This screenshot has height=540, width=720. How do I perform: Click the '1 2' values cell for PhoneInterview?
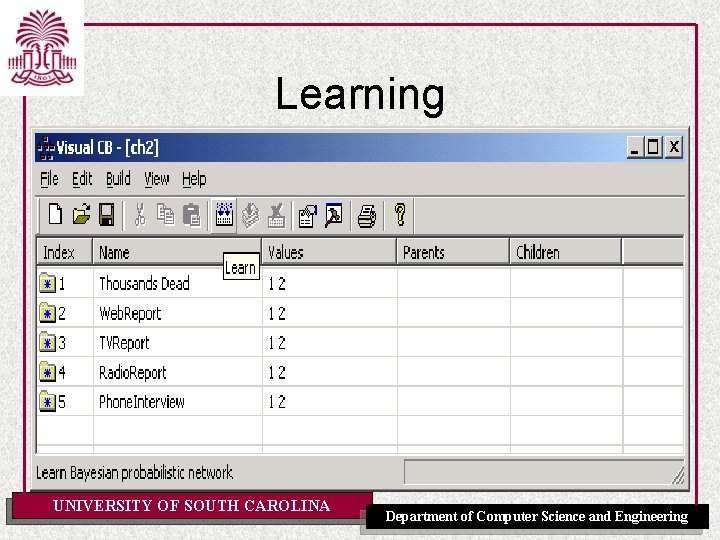(330, 401)
